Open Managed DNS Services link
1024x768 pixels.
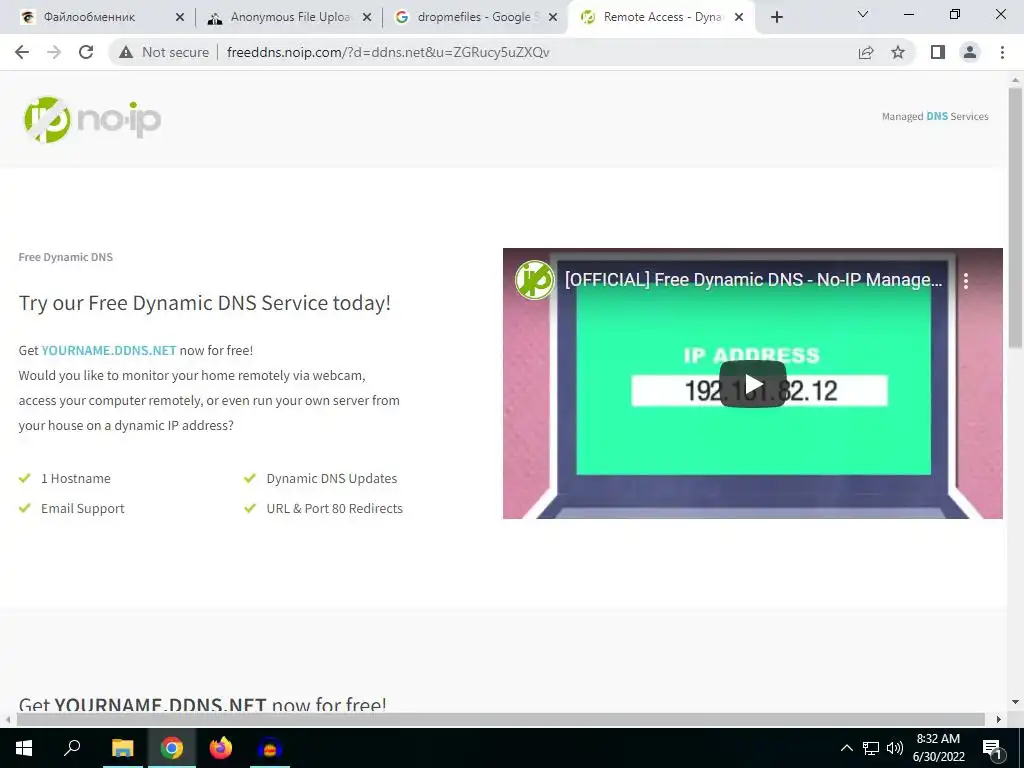click(935, 116)
